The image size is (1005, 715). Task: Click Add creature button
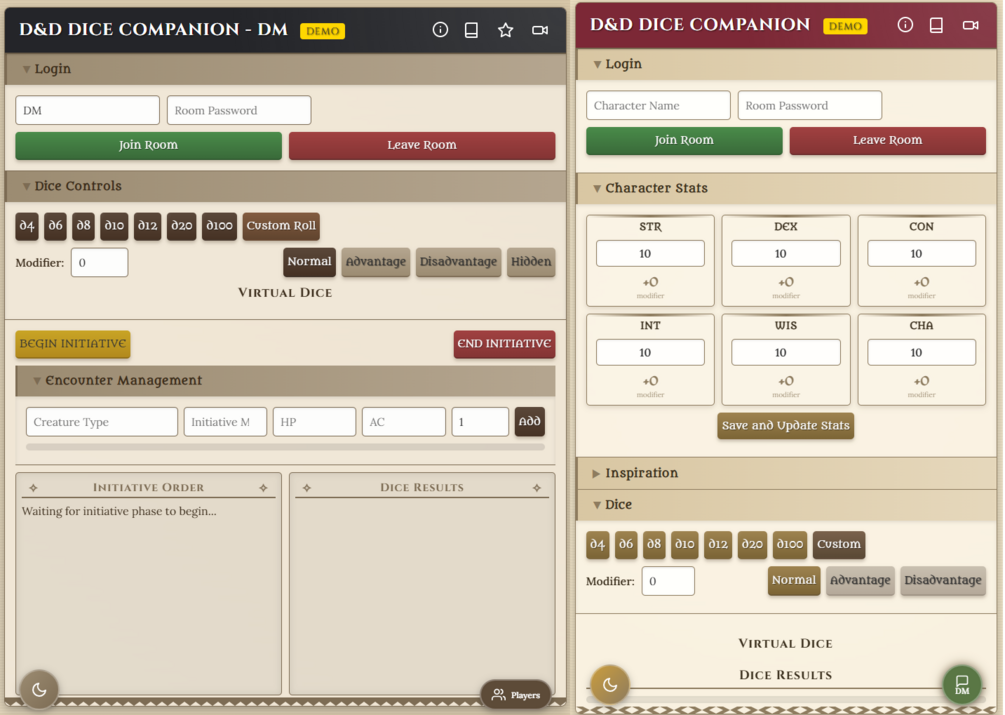click(529, 422)
